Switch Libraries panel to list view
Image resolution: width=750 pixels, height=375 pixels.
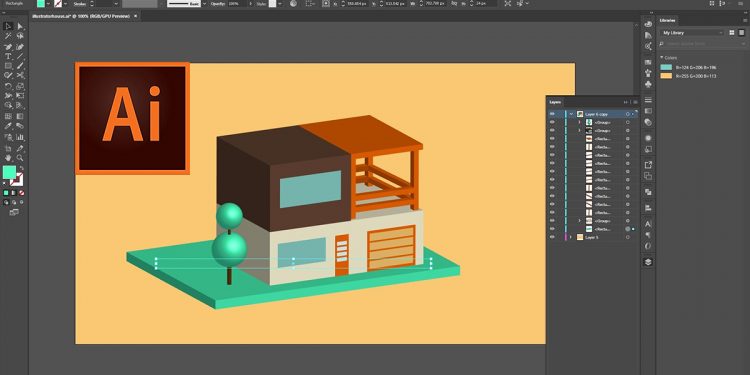click(x=741, y=33)
